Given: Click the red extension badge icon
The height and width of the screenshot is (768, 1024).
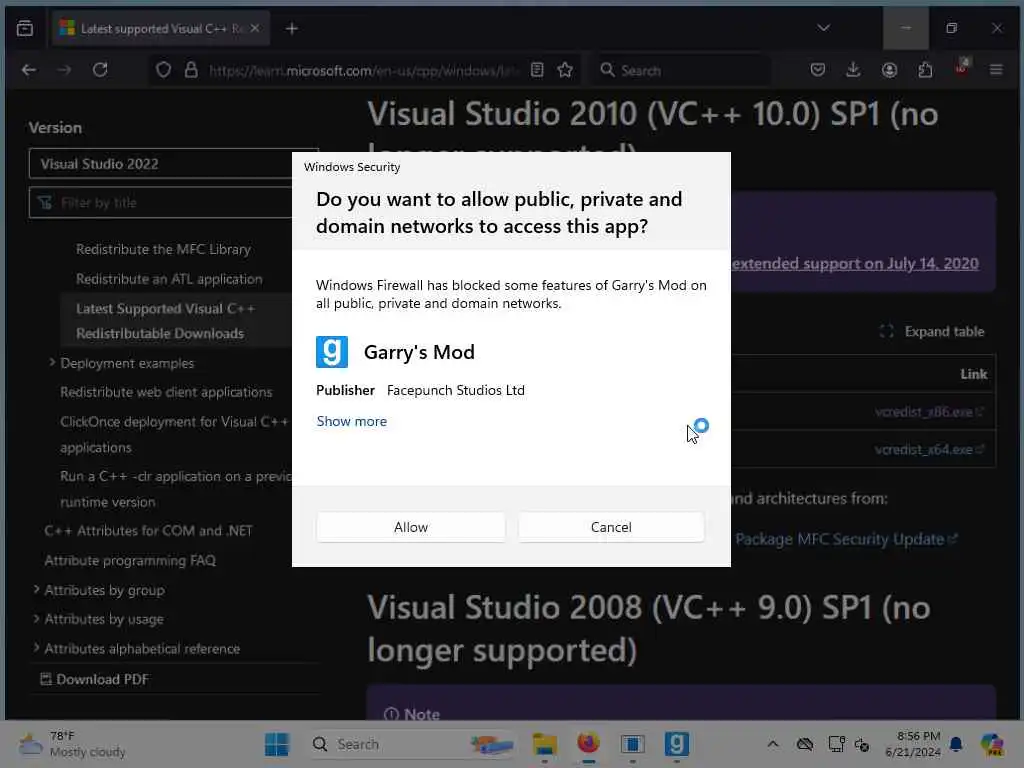Looking at the screenshot, I should pyautogui.click(x=961, y=67).
